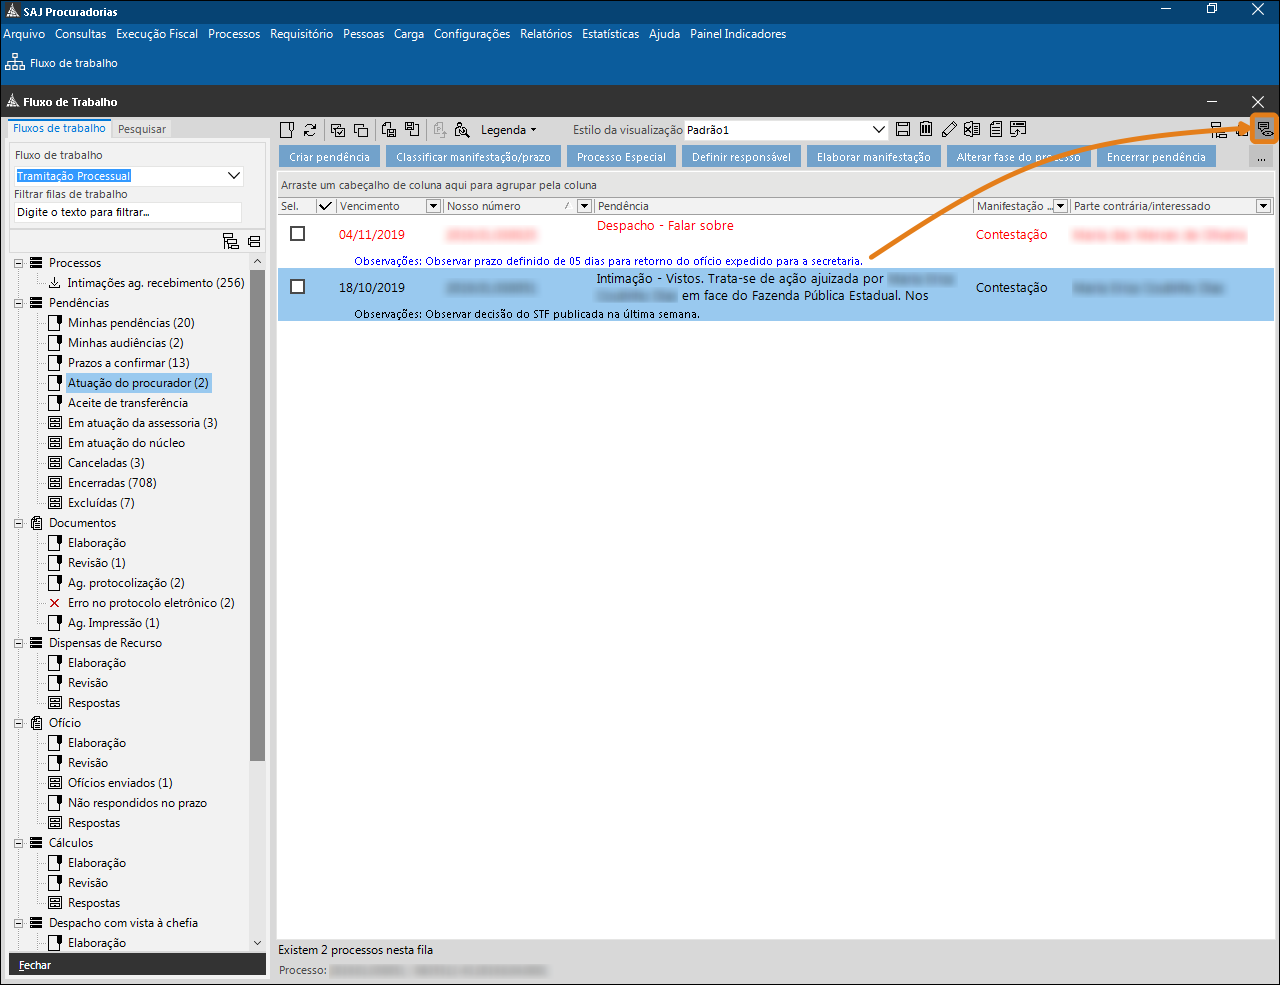Click the archive icon beside Encerradas (708)
The width and height of the screenshot is (1280, 985).
pyautogui.click(x=55, y=483)
